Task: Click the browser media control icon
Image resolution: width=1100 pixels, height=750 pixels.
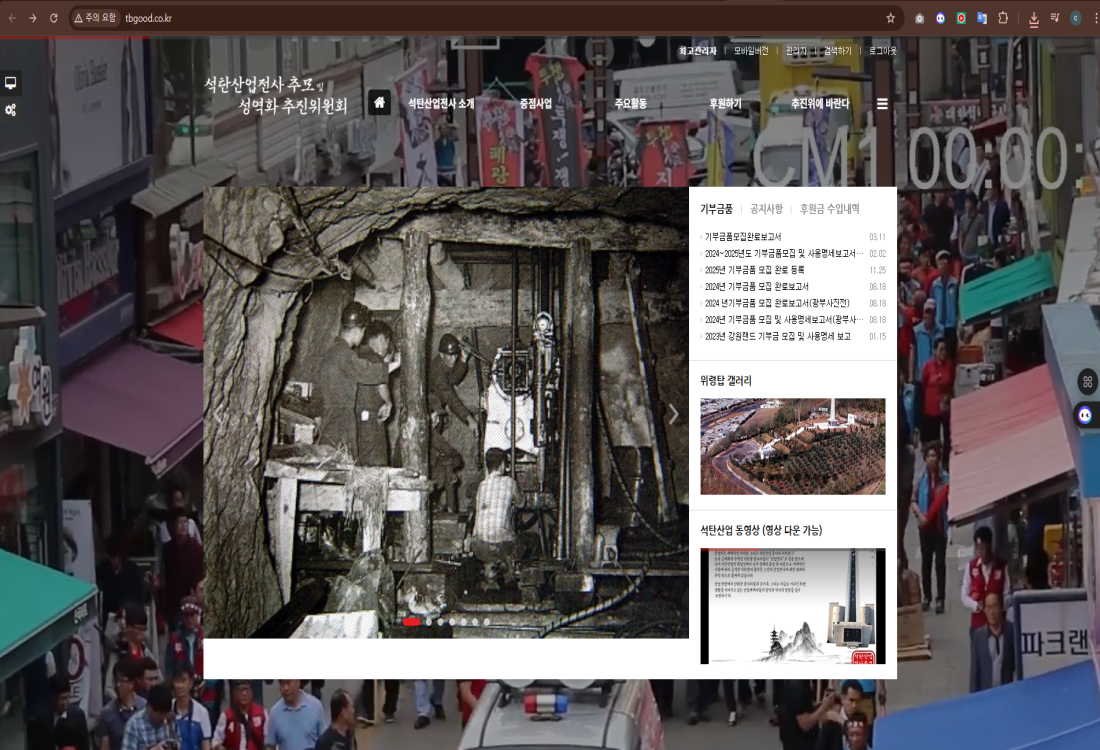Action: pos(1054,18)
